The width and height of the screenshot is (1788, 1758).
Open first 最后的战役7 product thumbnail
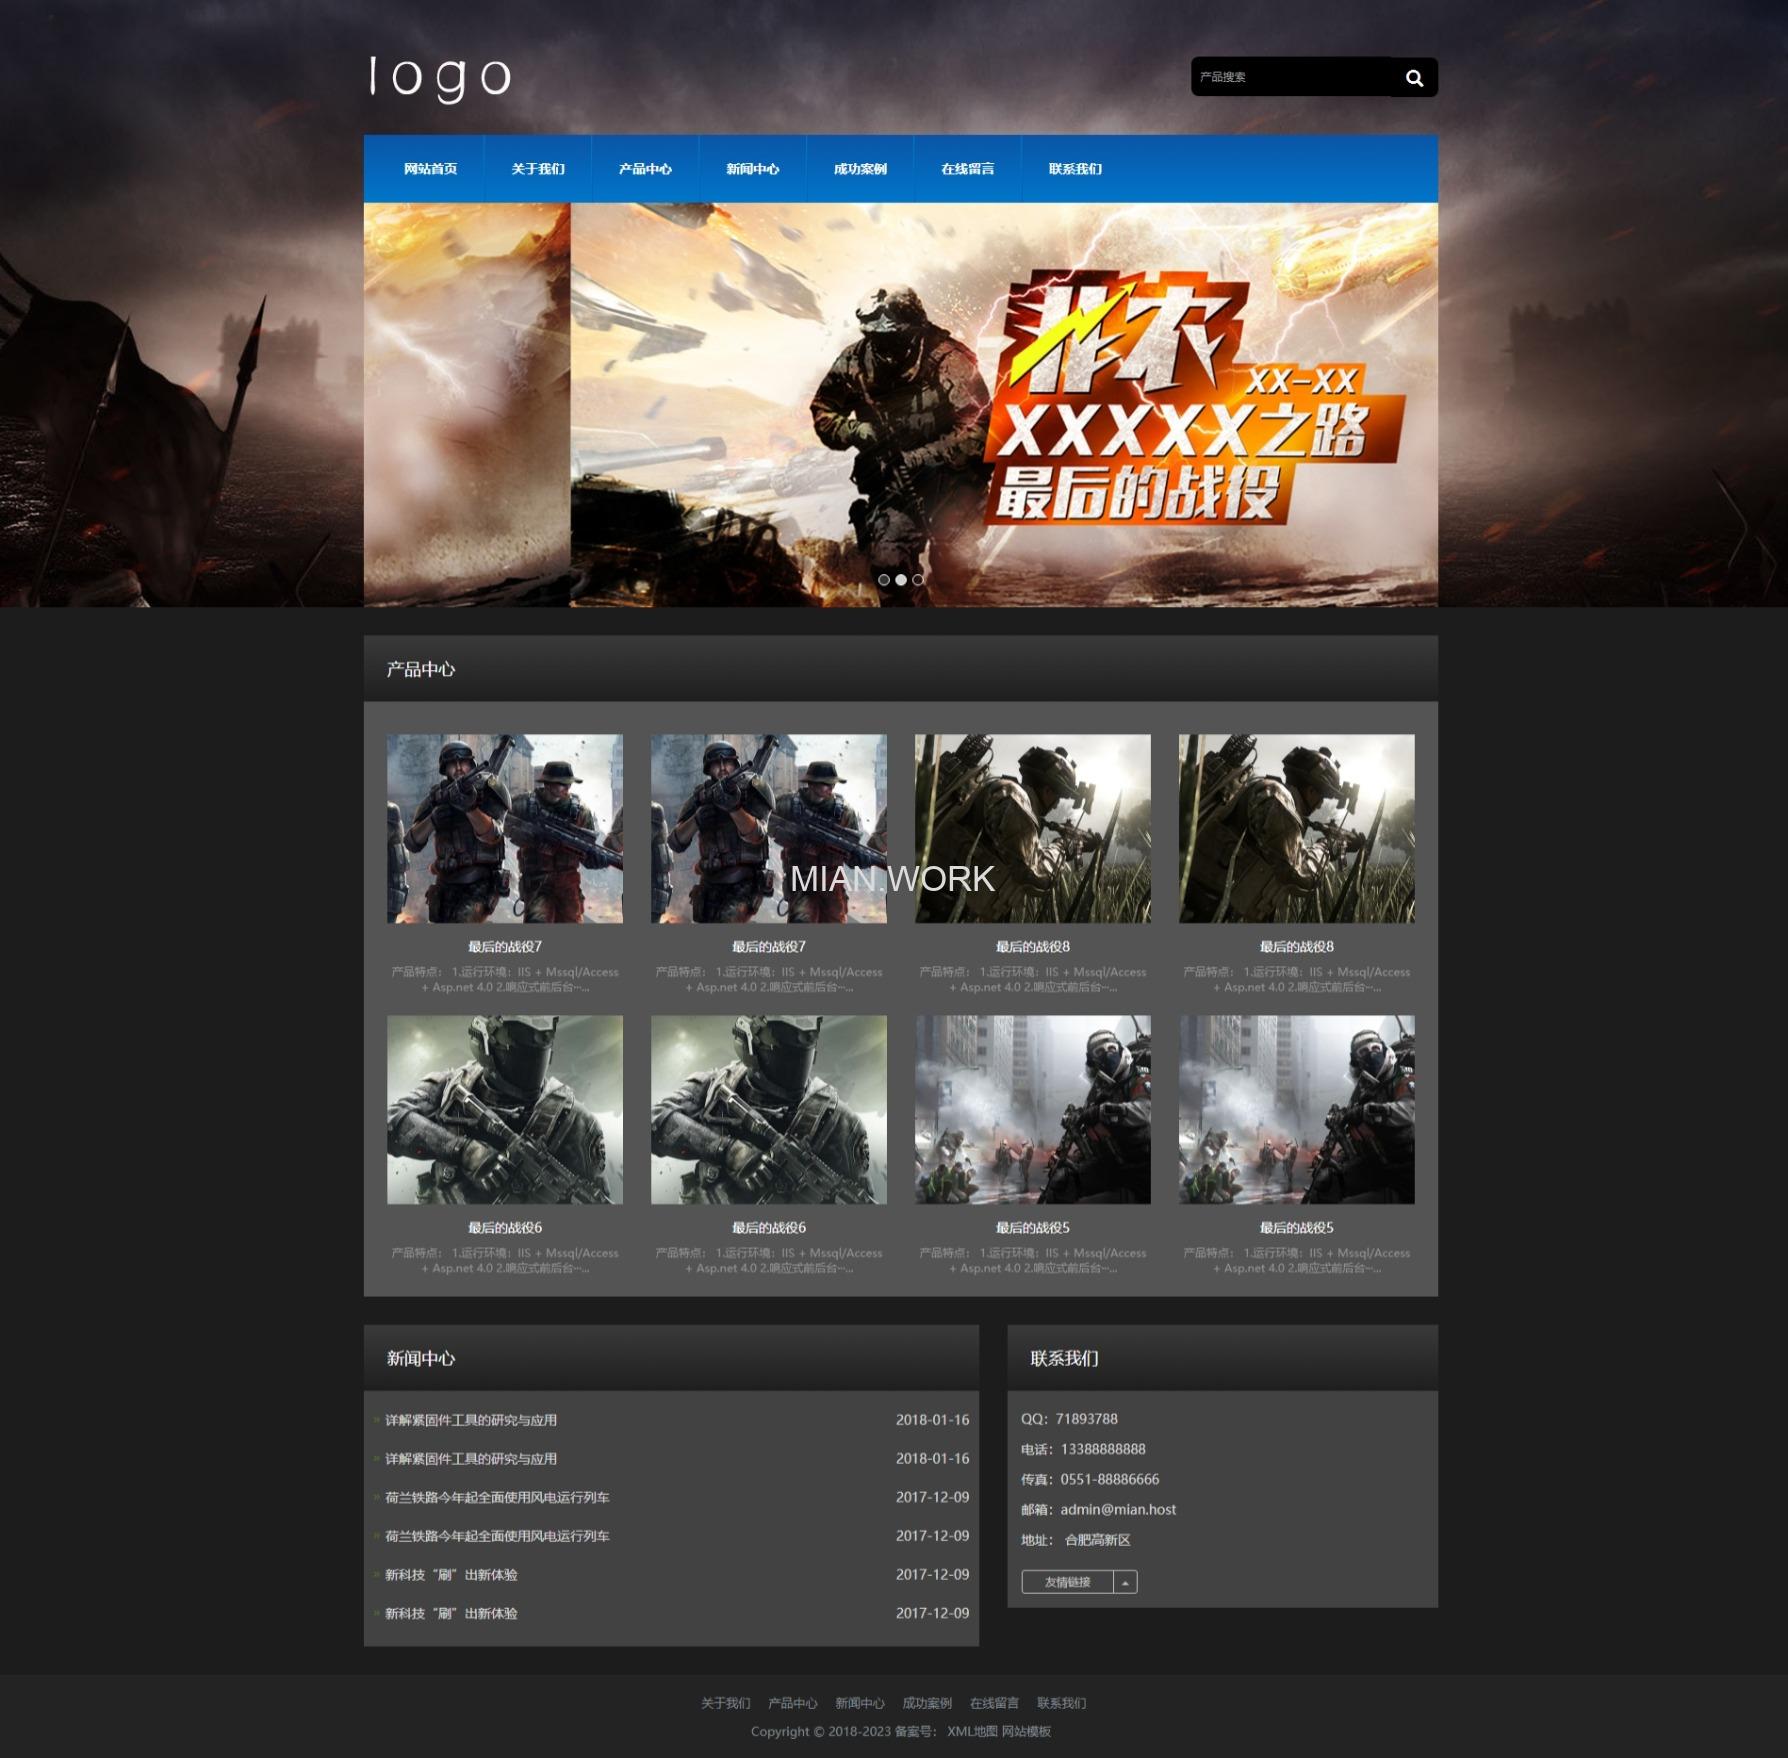(x=505, y=829)
